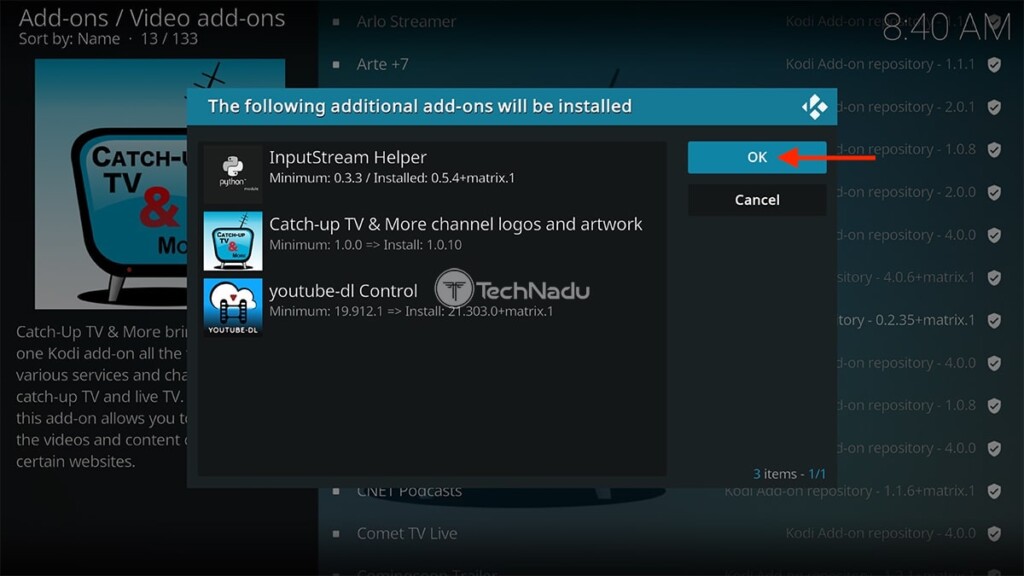The height and width of the screenshot is (576, 1024).
Task: Click the 3 items - 1/1 counter
Action: 789,473
